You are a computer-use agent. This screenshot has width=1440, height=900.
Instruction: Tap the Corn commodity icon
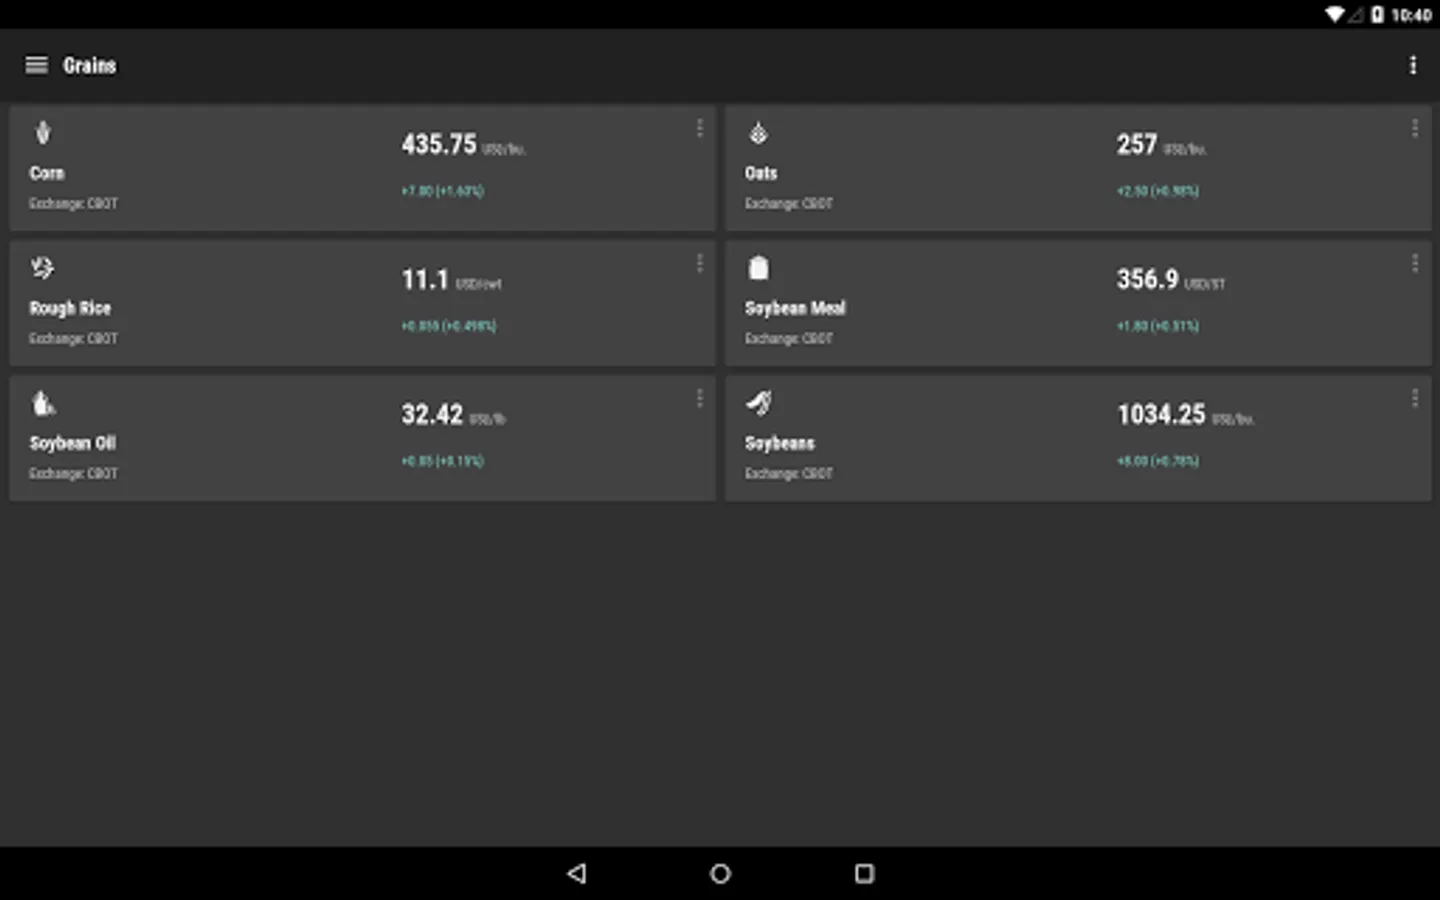[43, 132]
